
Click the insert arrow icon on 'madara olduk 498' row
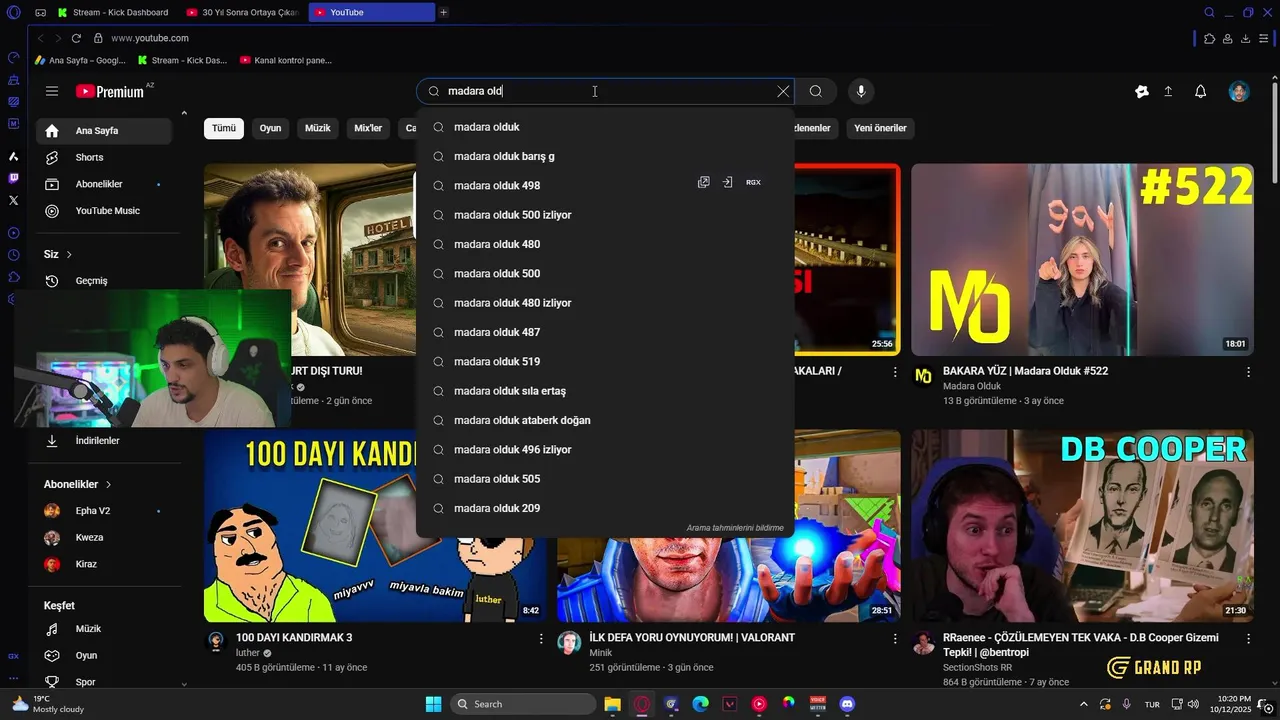click(727, 183)
